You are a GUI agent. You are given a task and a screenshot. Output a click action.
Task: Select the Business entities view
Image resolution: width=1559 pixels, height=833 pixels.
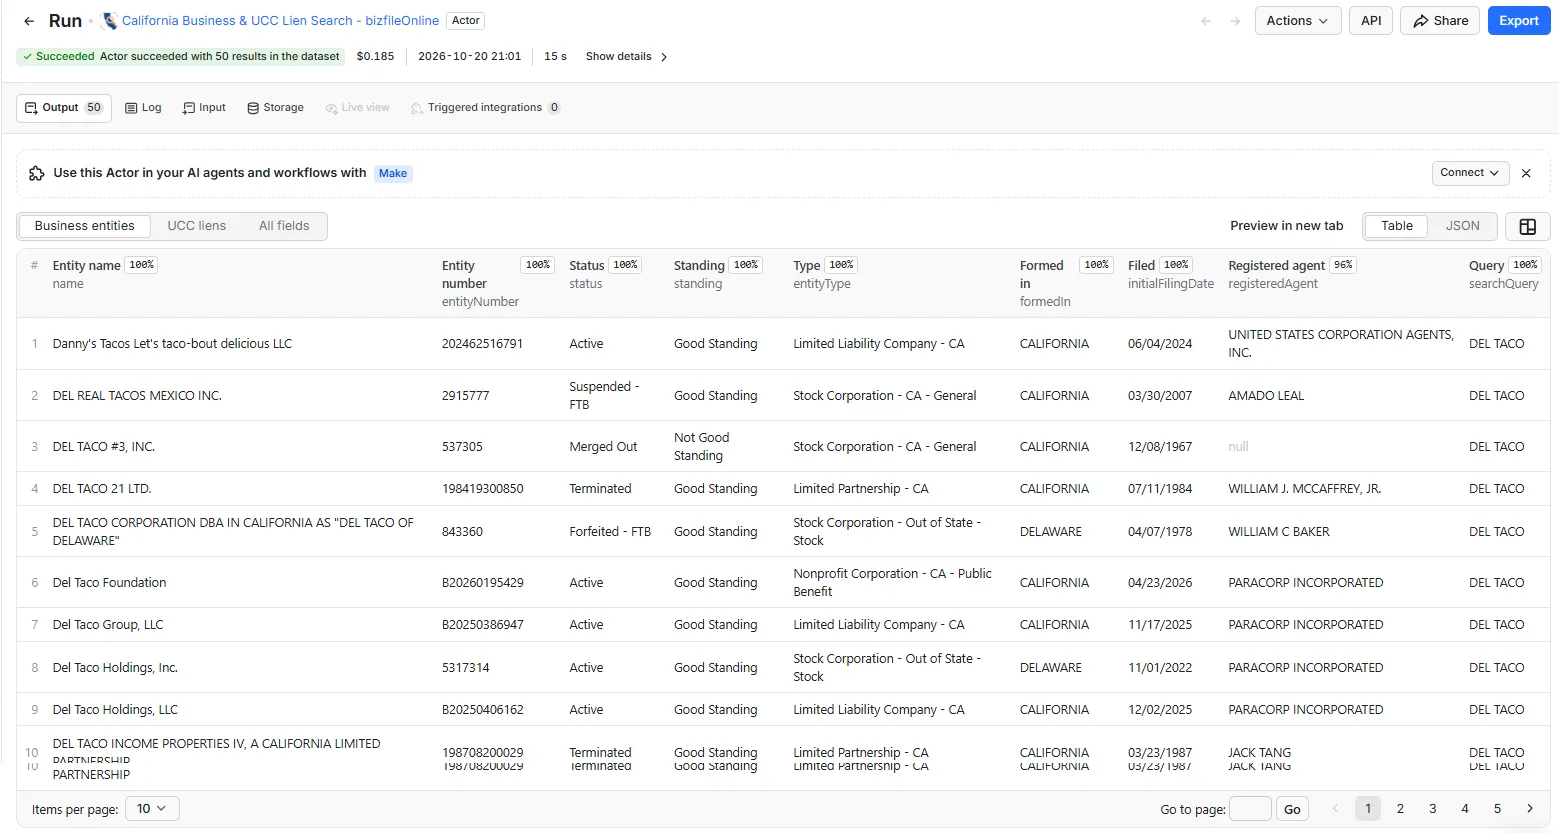[x=85, y=226]
